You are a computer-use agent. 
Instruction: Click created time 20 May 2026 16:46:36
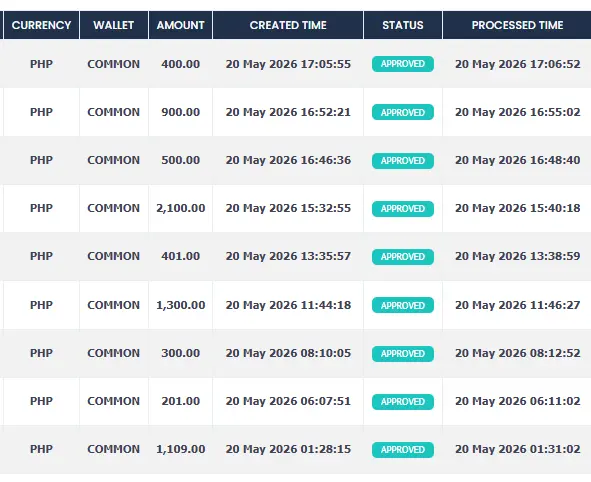click(x=288, y=160)
